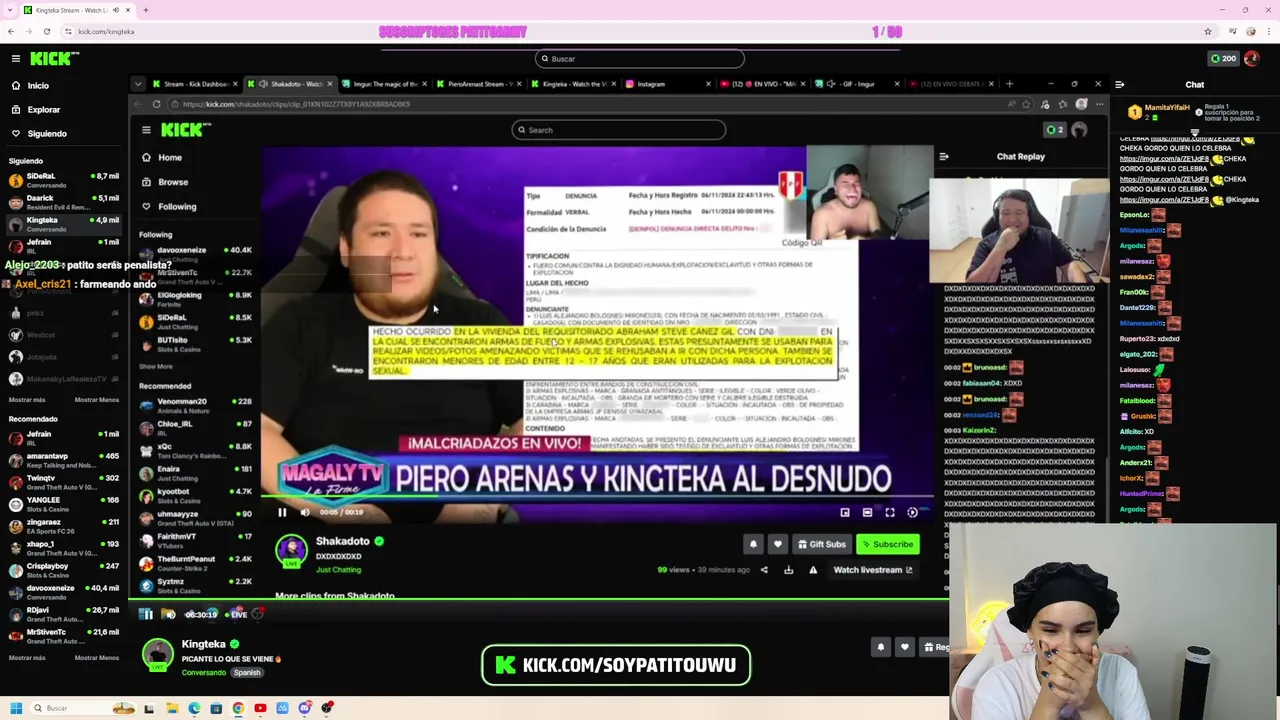This screenshot has height=720, width=1280.
Task: Share the clip
Action: [x=764, y=571]
